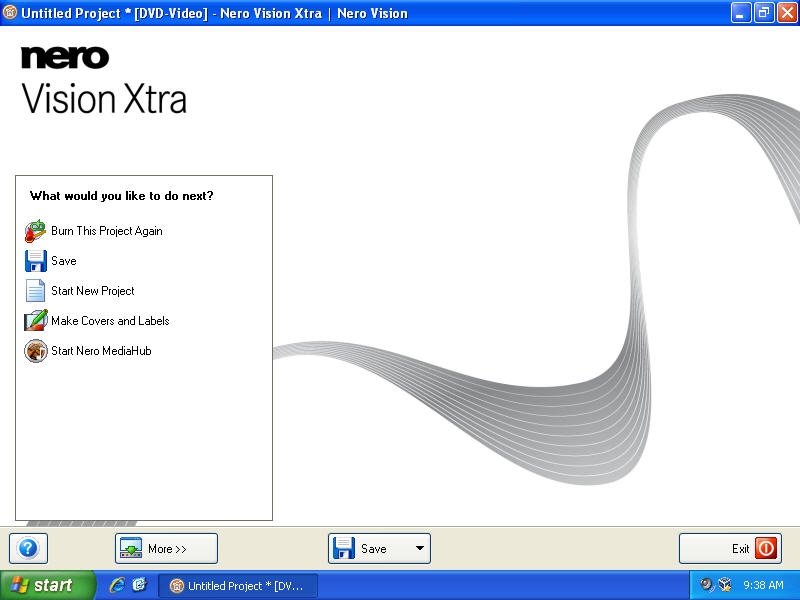The height and width of the screenshot is (600, 800).
Task: Select the Untitled Project taskbar button
Action: (238, 586)
